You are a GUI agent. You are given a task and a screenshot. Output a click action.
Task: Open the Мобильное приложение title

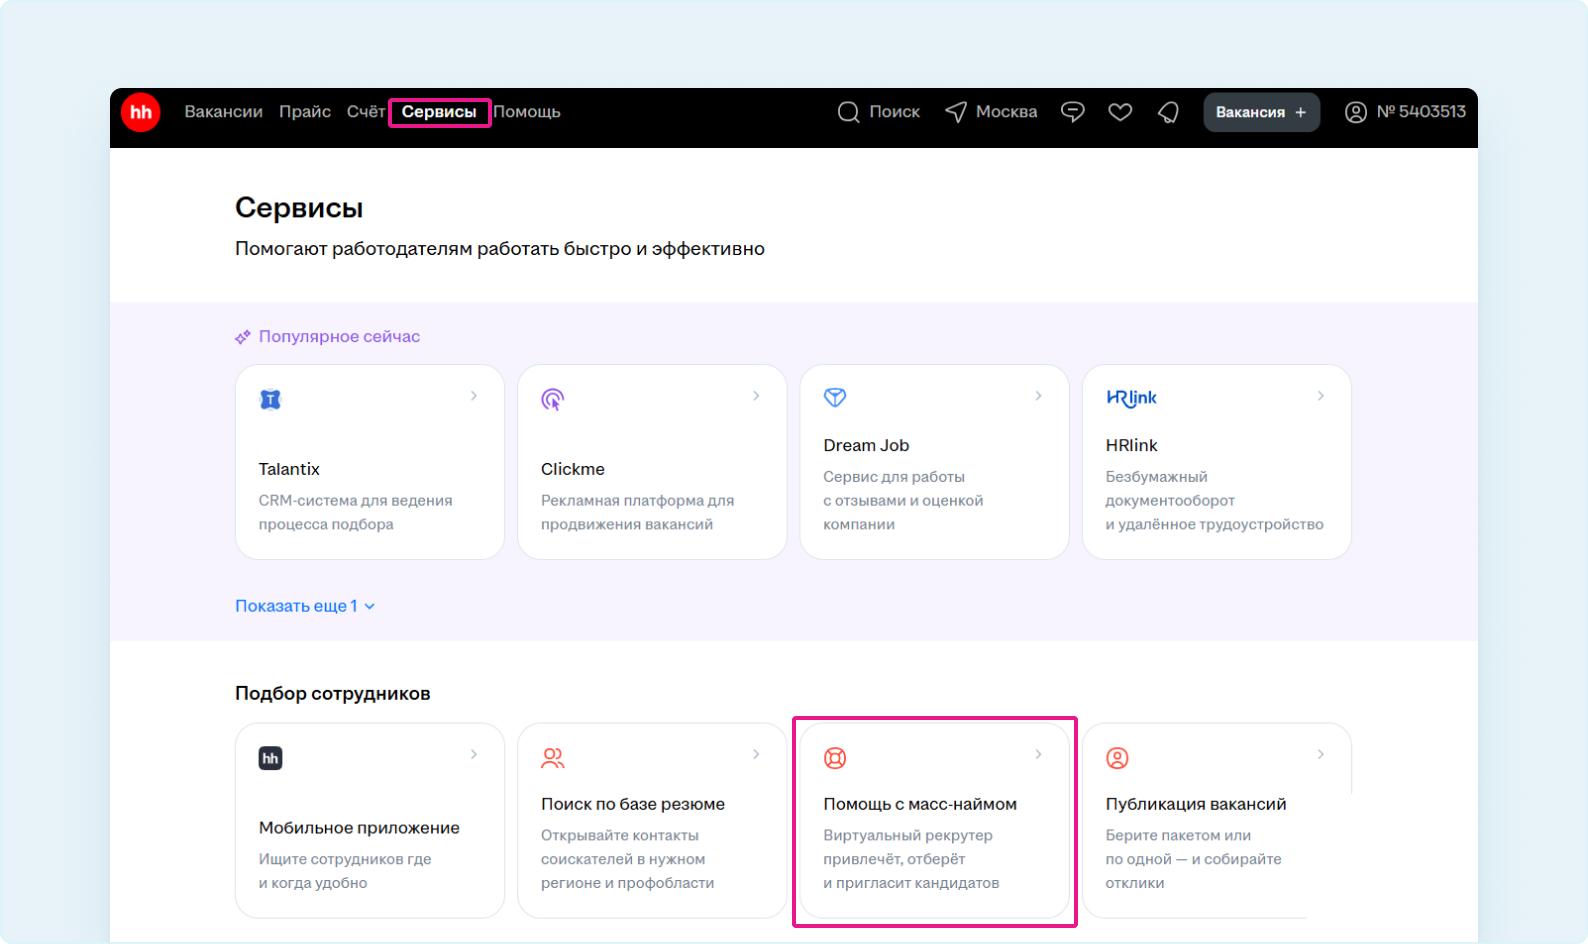click(359, 828)
